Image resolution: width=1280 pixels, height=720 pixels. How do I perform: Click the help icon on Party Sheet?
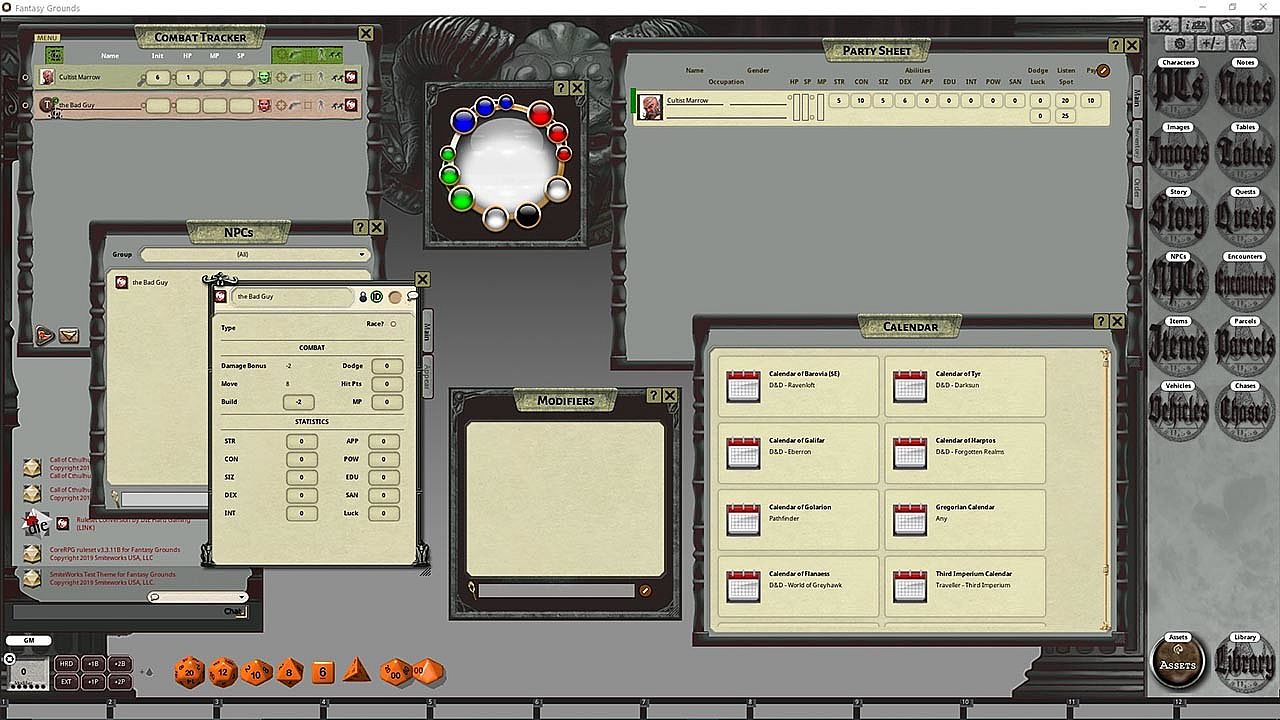(x=1114, y=45)
